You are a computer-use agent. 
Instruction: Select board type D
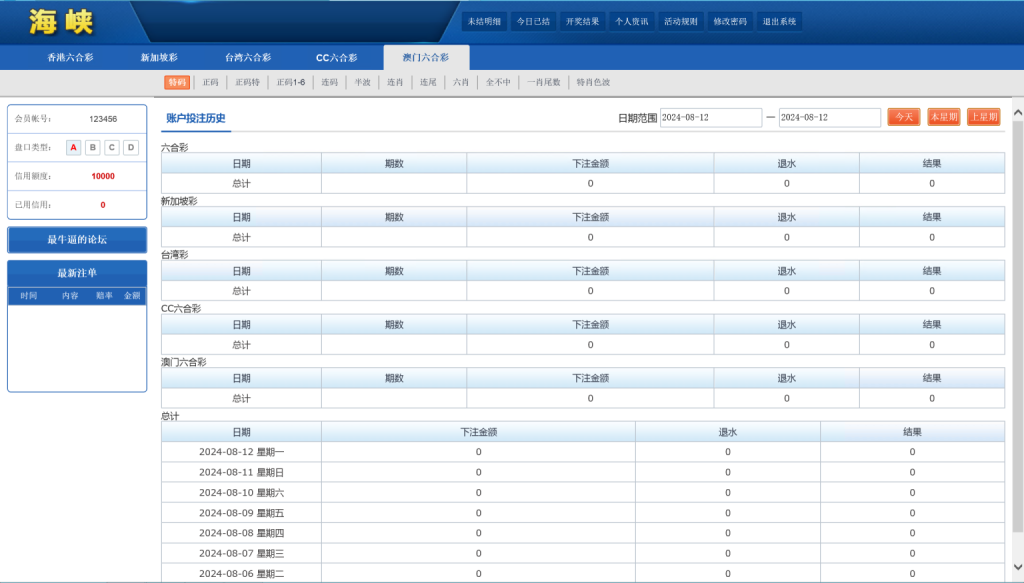coord(129,148)
